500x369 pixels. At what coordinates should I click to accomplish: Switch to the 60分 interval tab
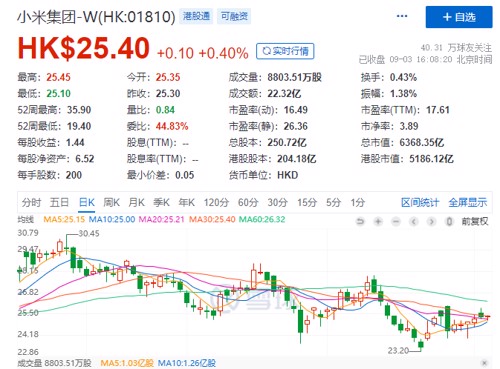(x=248, y=202)
